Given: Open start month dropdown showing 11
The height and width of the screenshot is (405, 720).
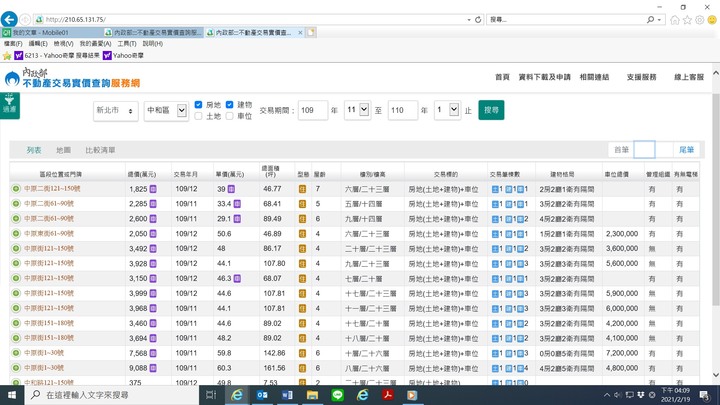Looking at the screenshot, I should click(x=358, y=110).
